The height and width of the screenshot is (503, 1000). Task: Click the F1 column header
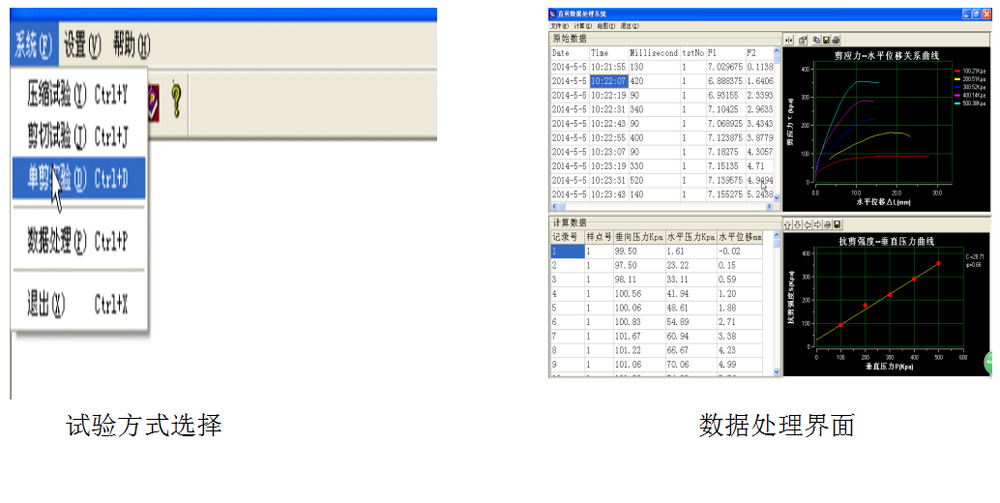726,53
